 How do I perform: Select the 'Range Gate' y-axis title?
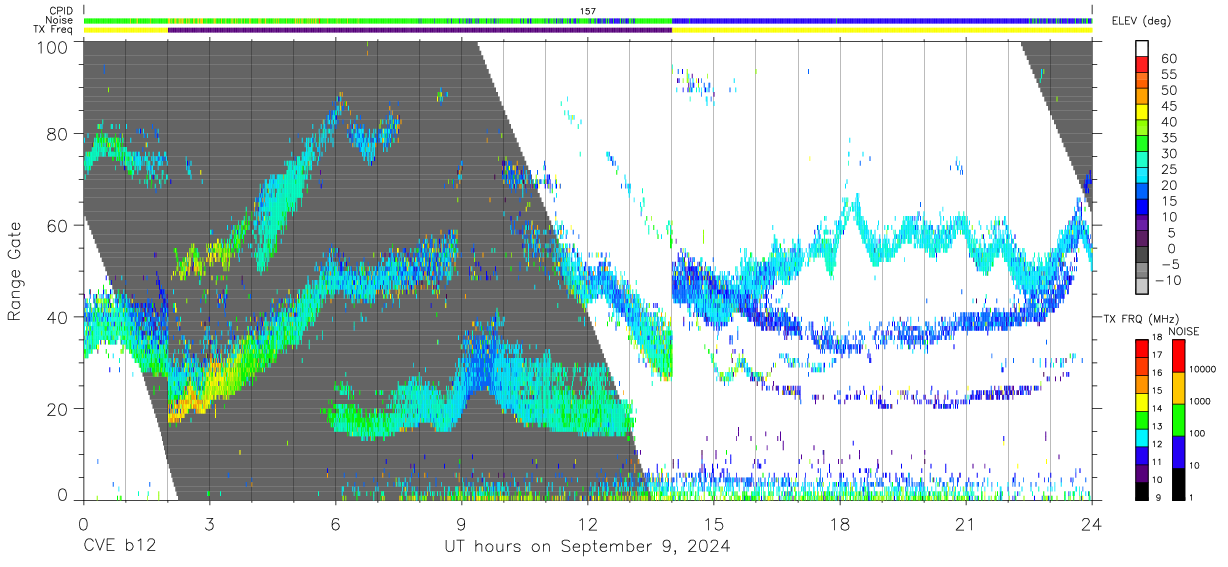(x=15, y=273)
